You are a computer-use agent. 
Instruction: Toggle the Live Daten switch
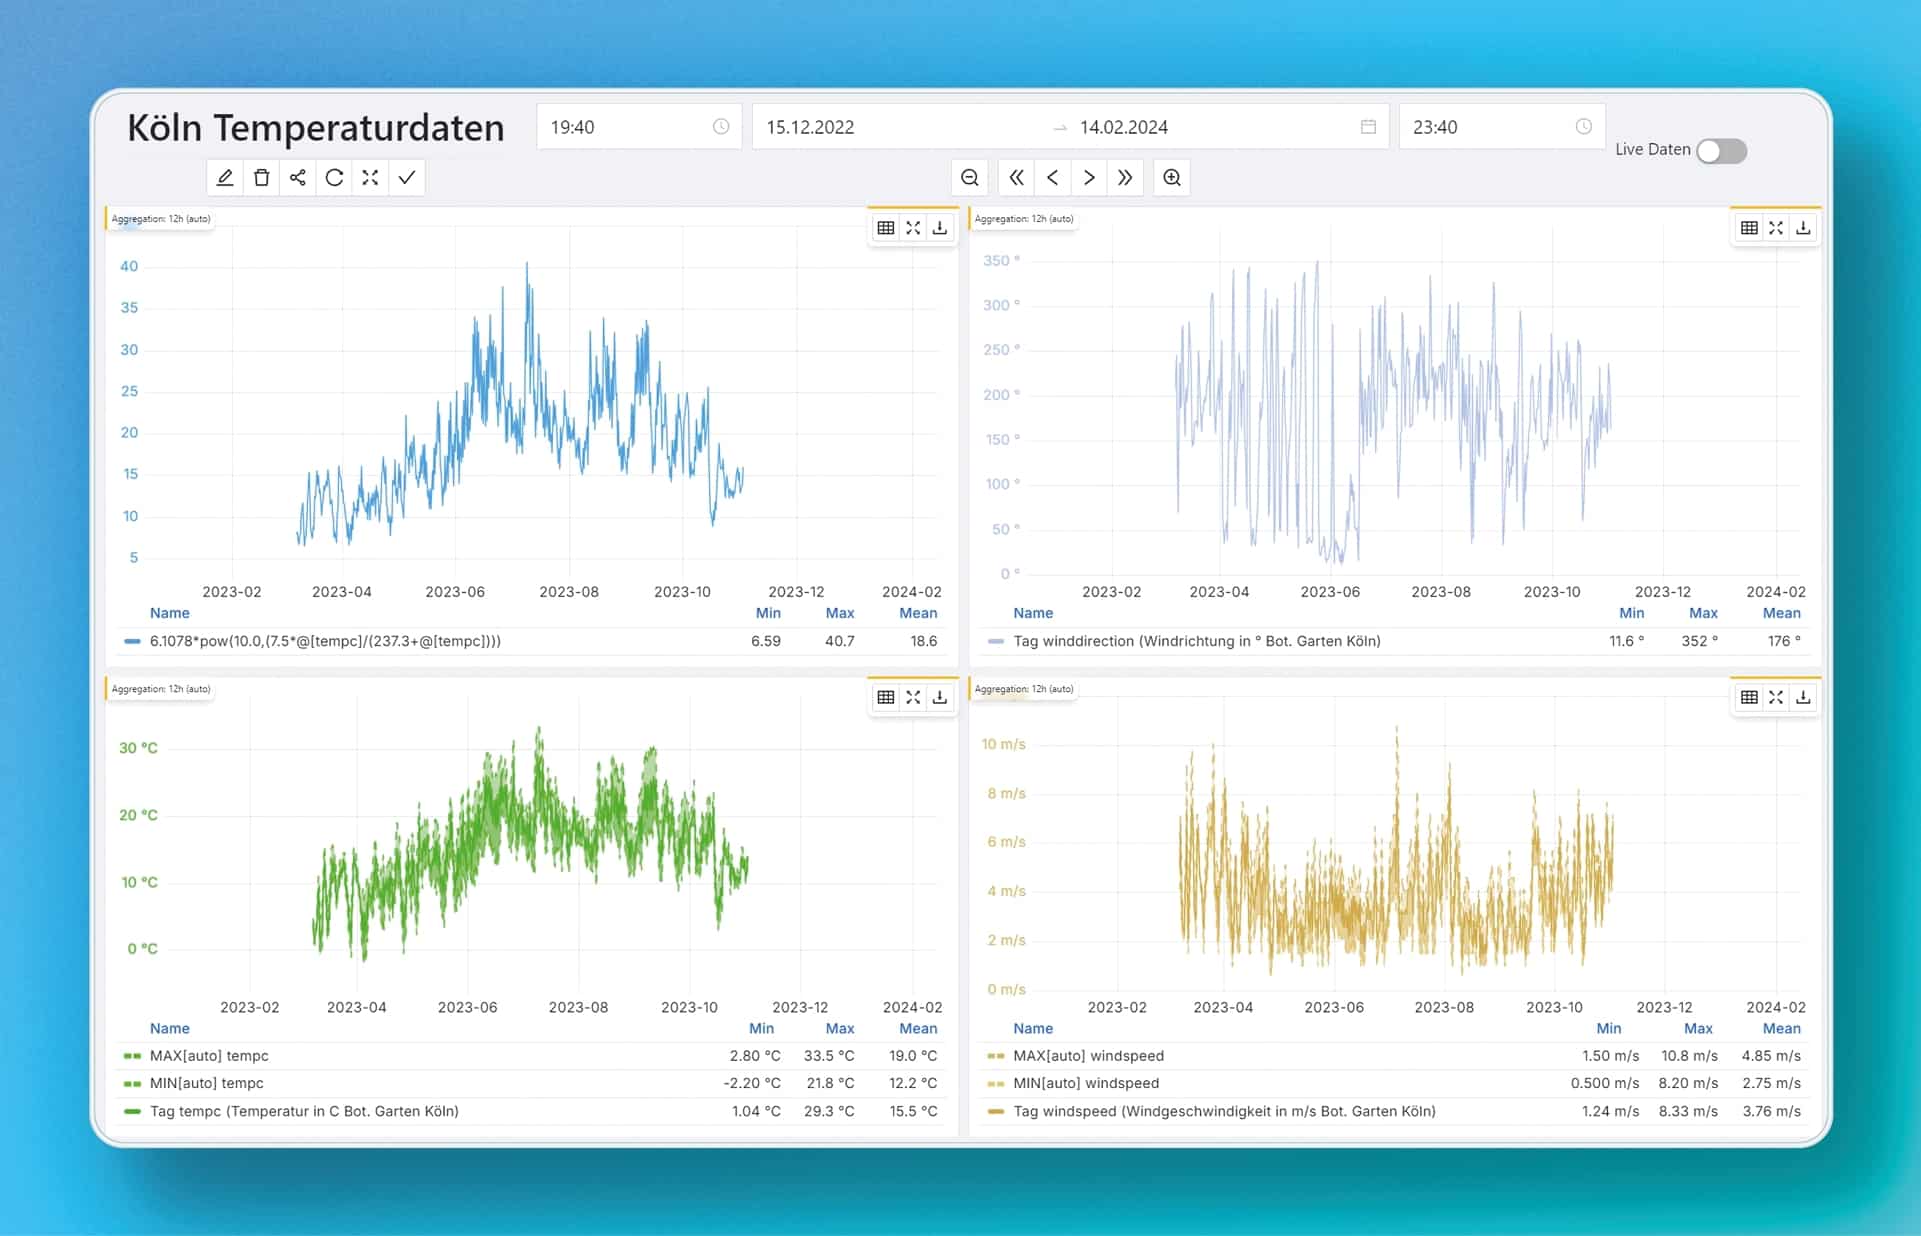(1721, 151)
